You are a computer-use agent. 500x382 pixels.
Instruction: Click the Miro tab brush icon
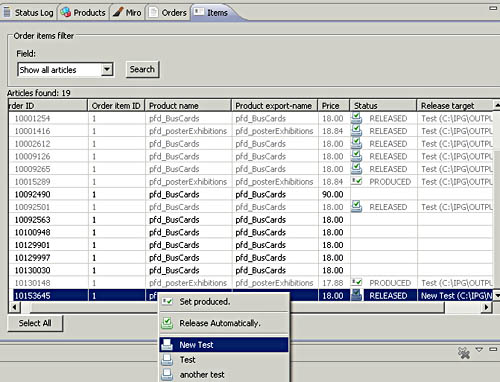[118, 12]
